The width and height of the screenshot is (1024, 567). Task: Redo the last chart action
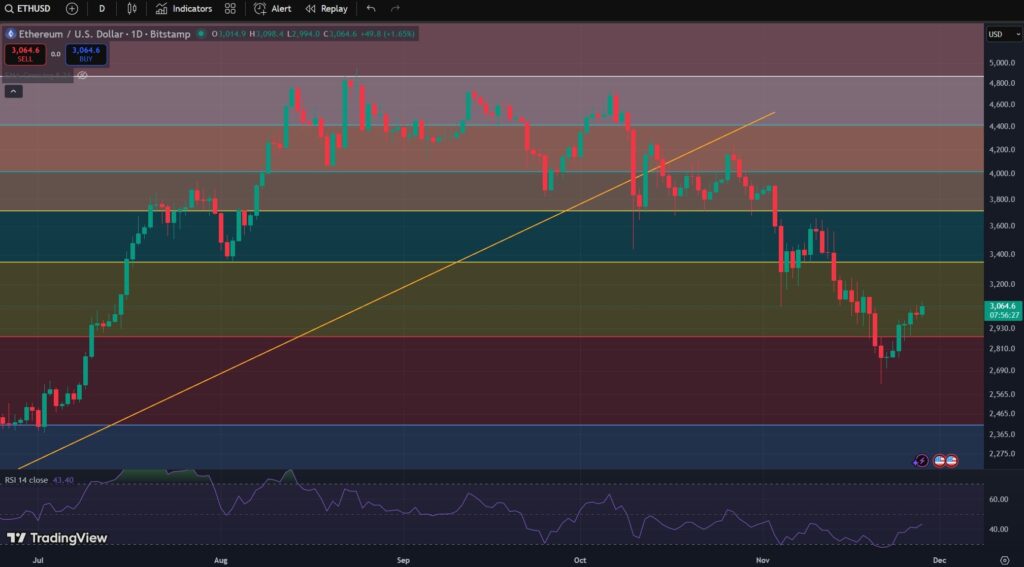click(x=394, y=9)
